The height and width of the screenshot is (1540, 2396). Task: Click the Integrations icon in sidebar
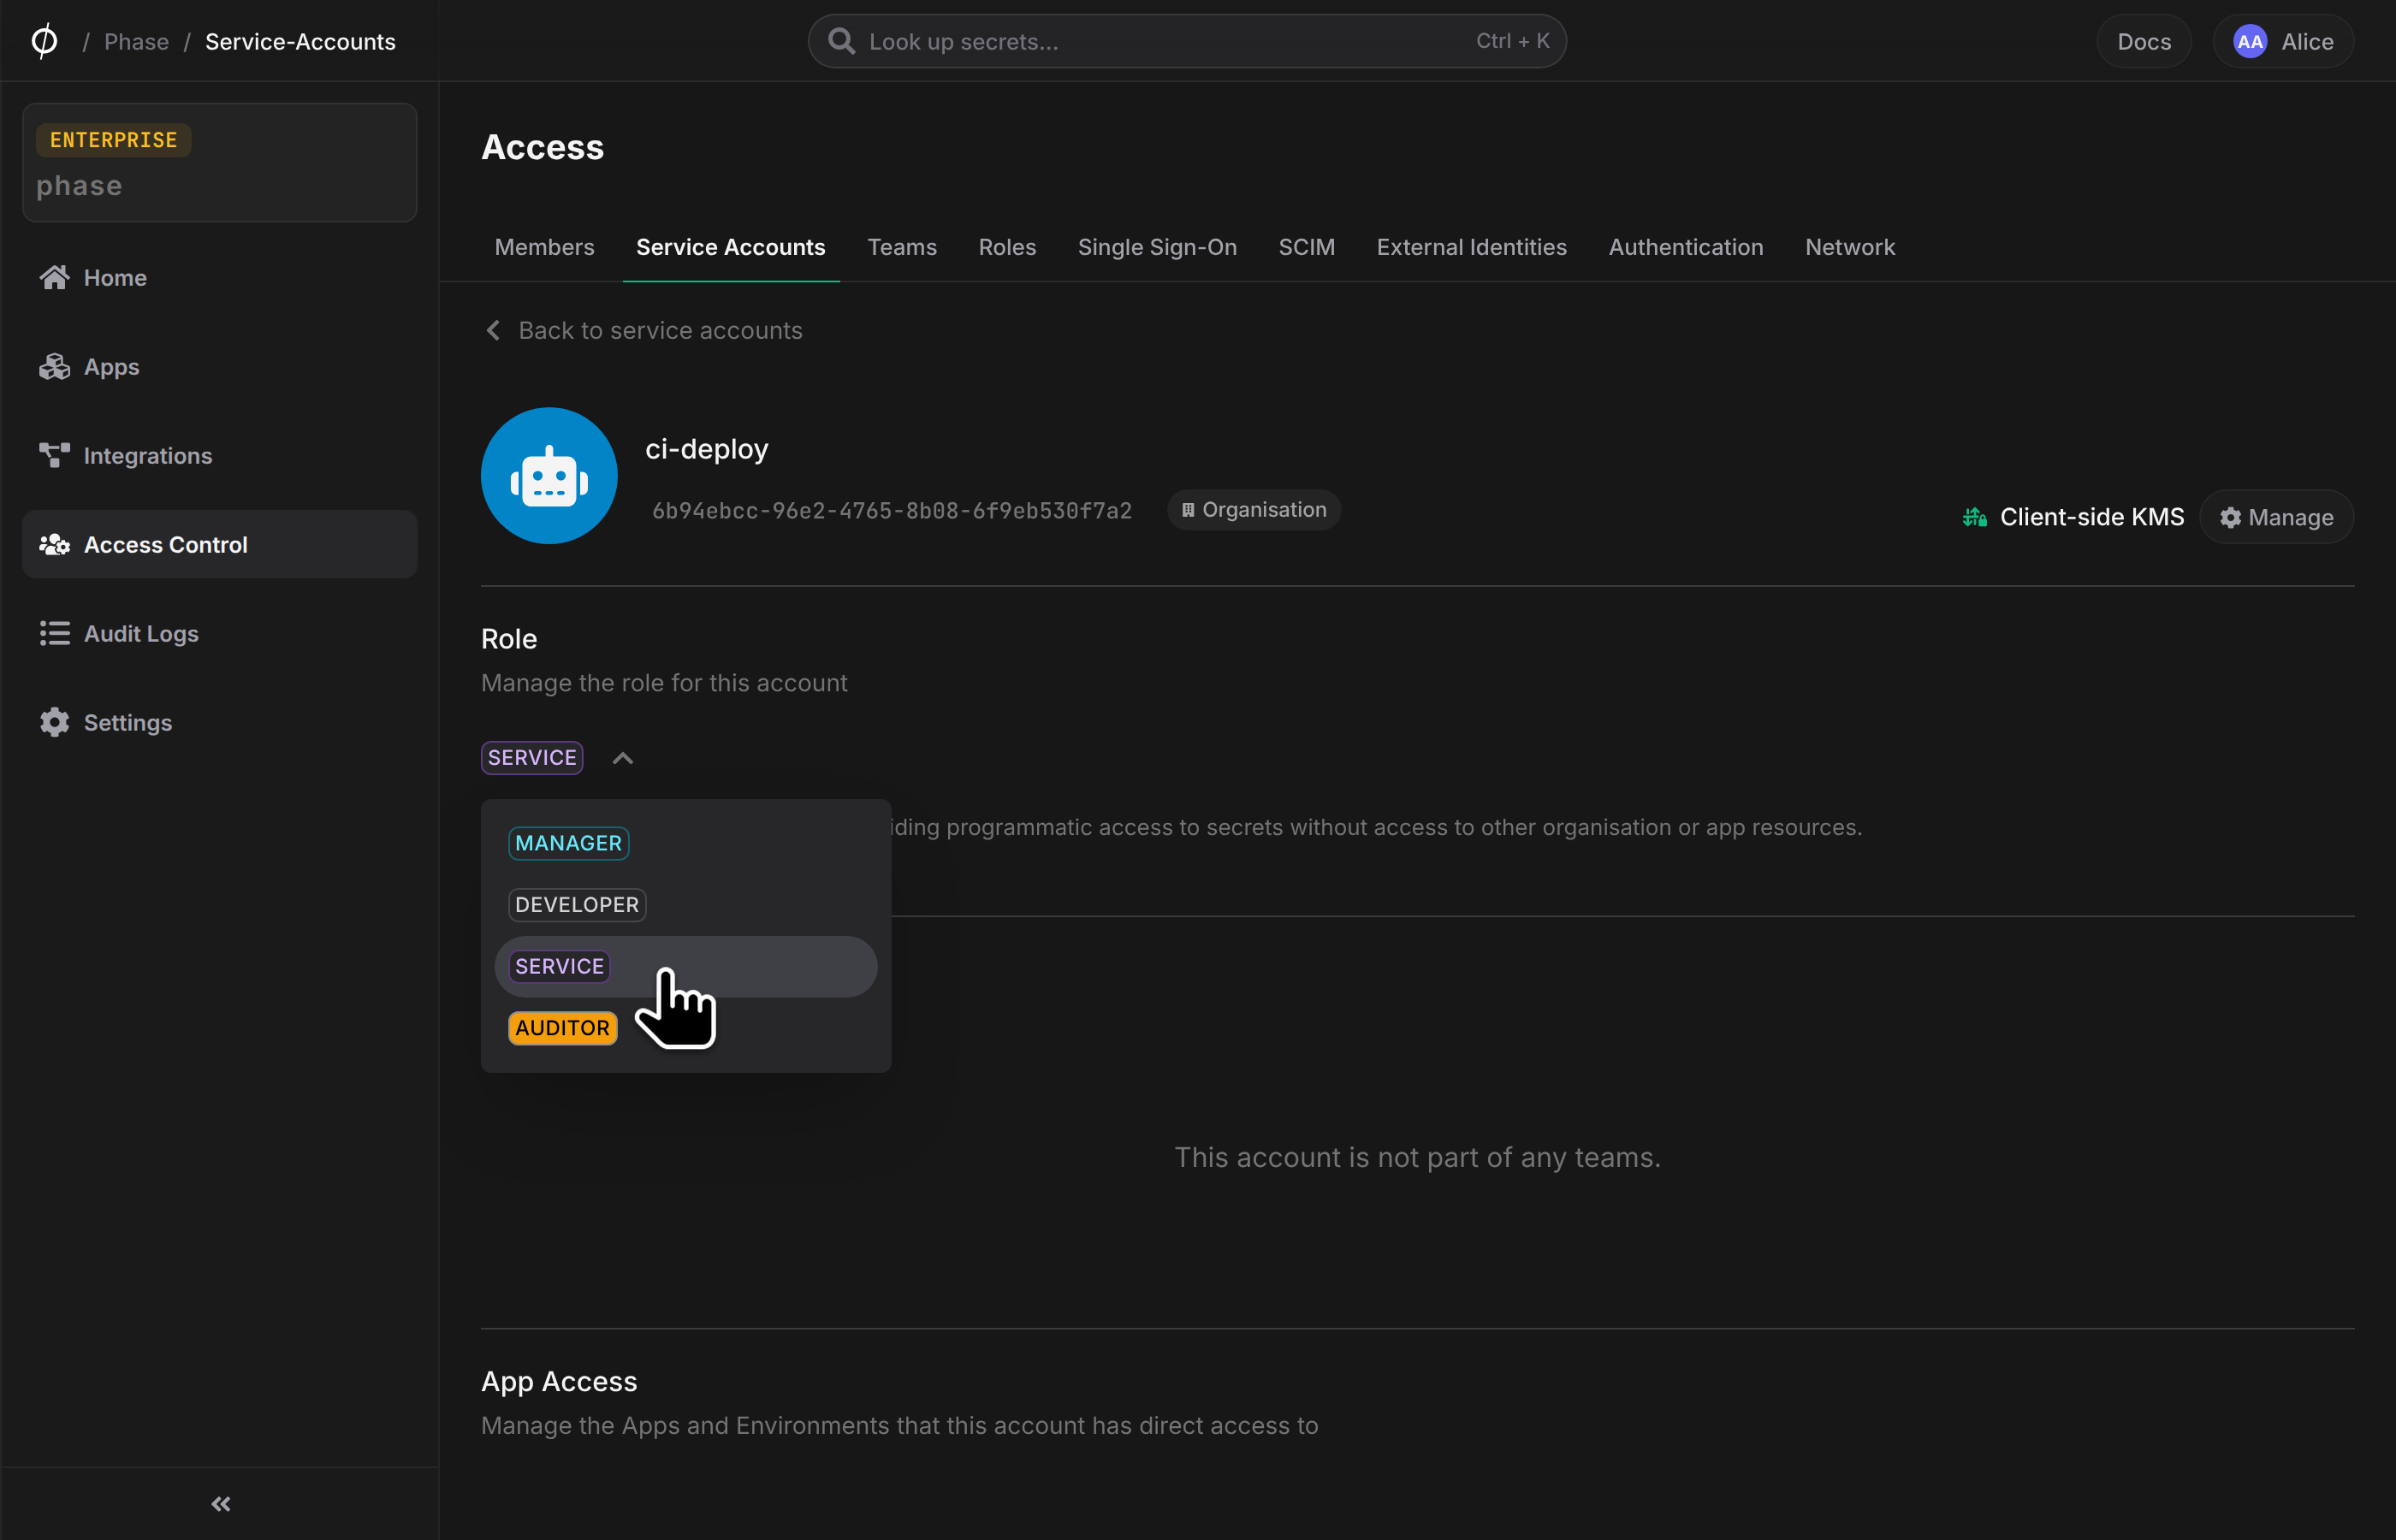click(x=54, y=455)
